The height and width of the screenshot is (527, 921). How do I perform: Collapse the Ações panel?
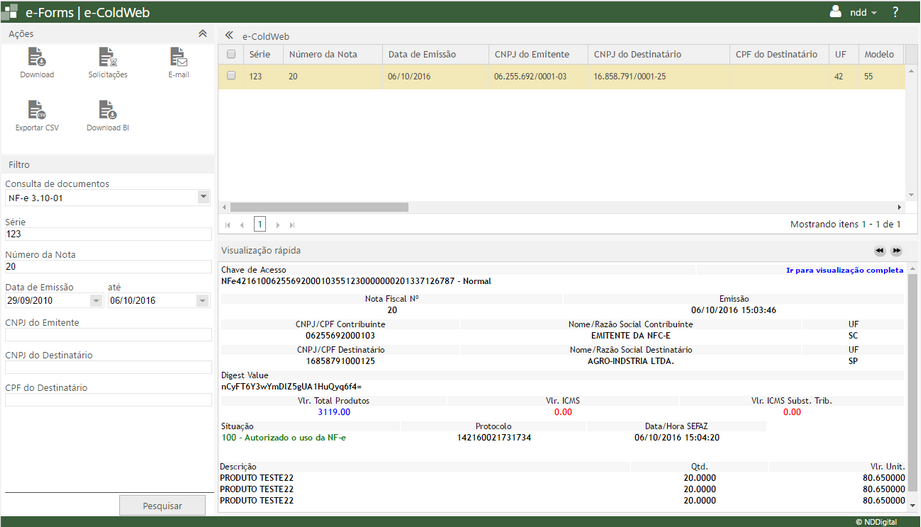tap(203, 34)
